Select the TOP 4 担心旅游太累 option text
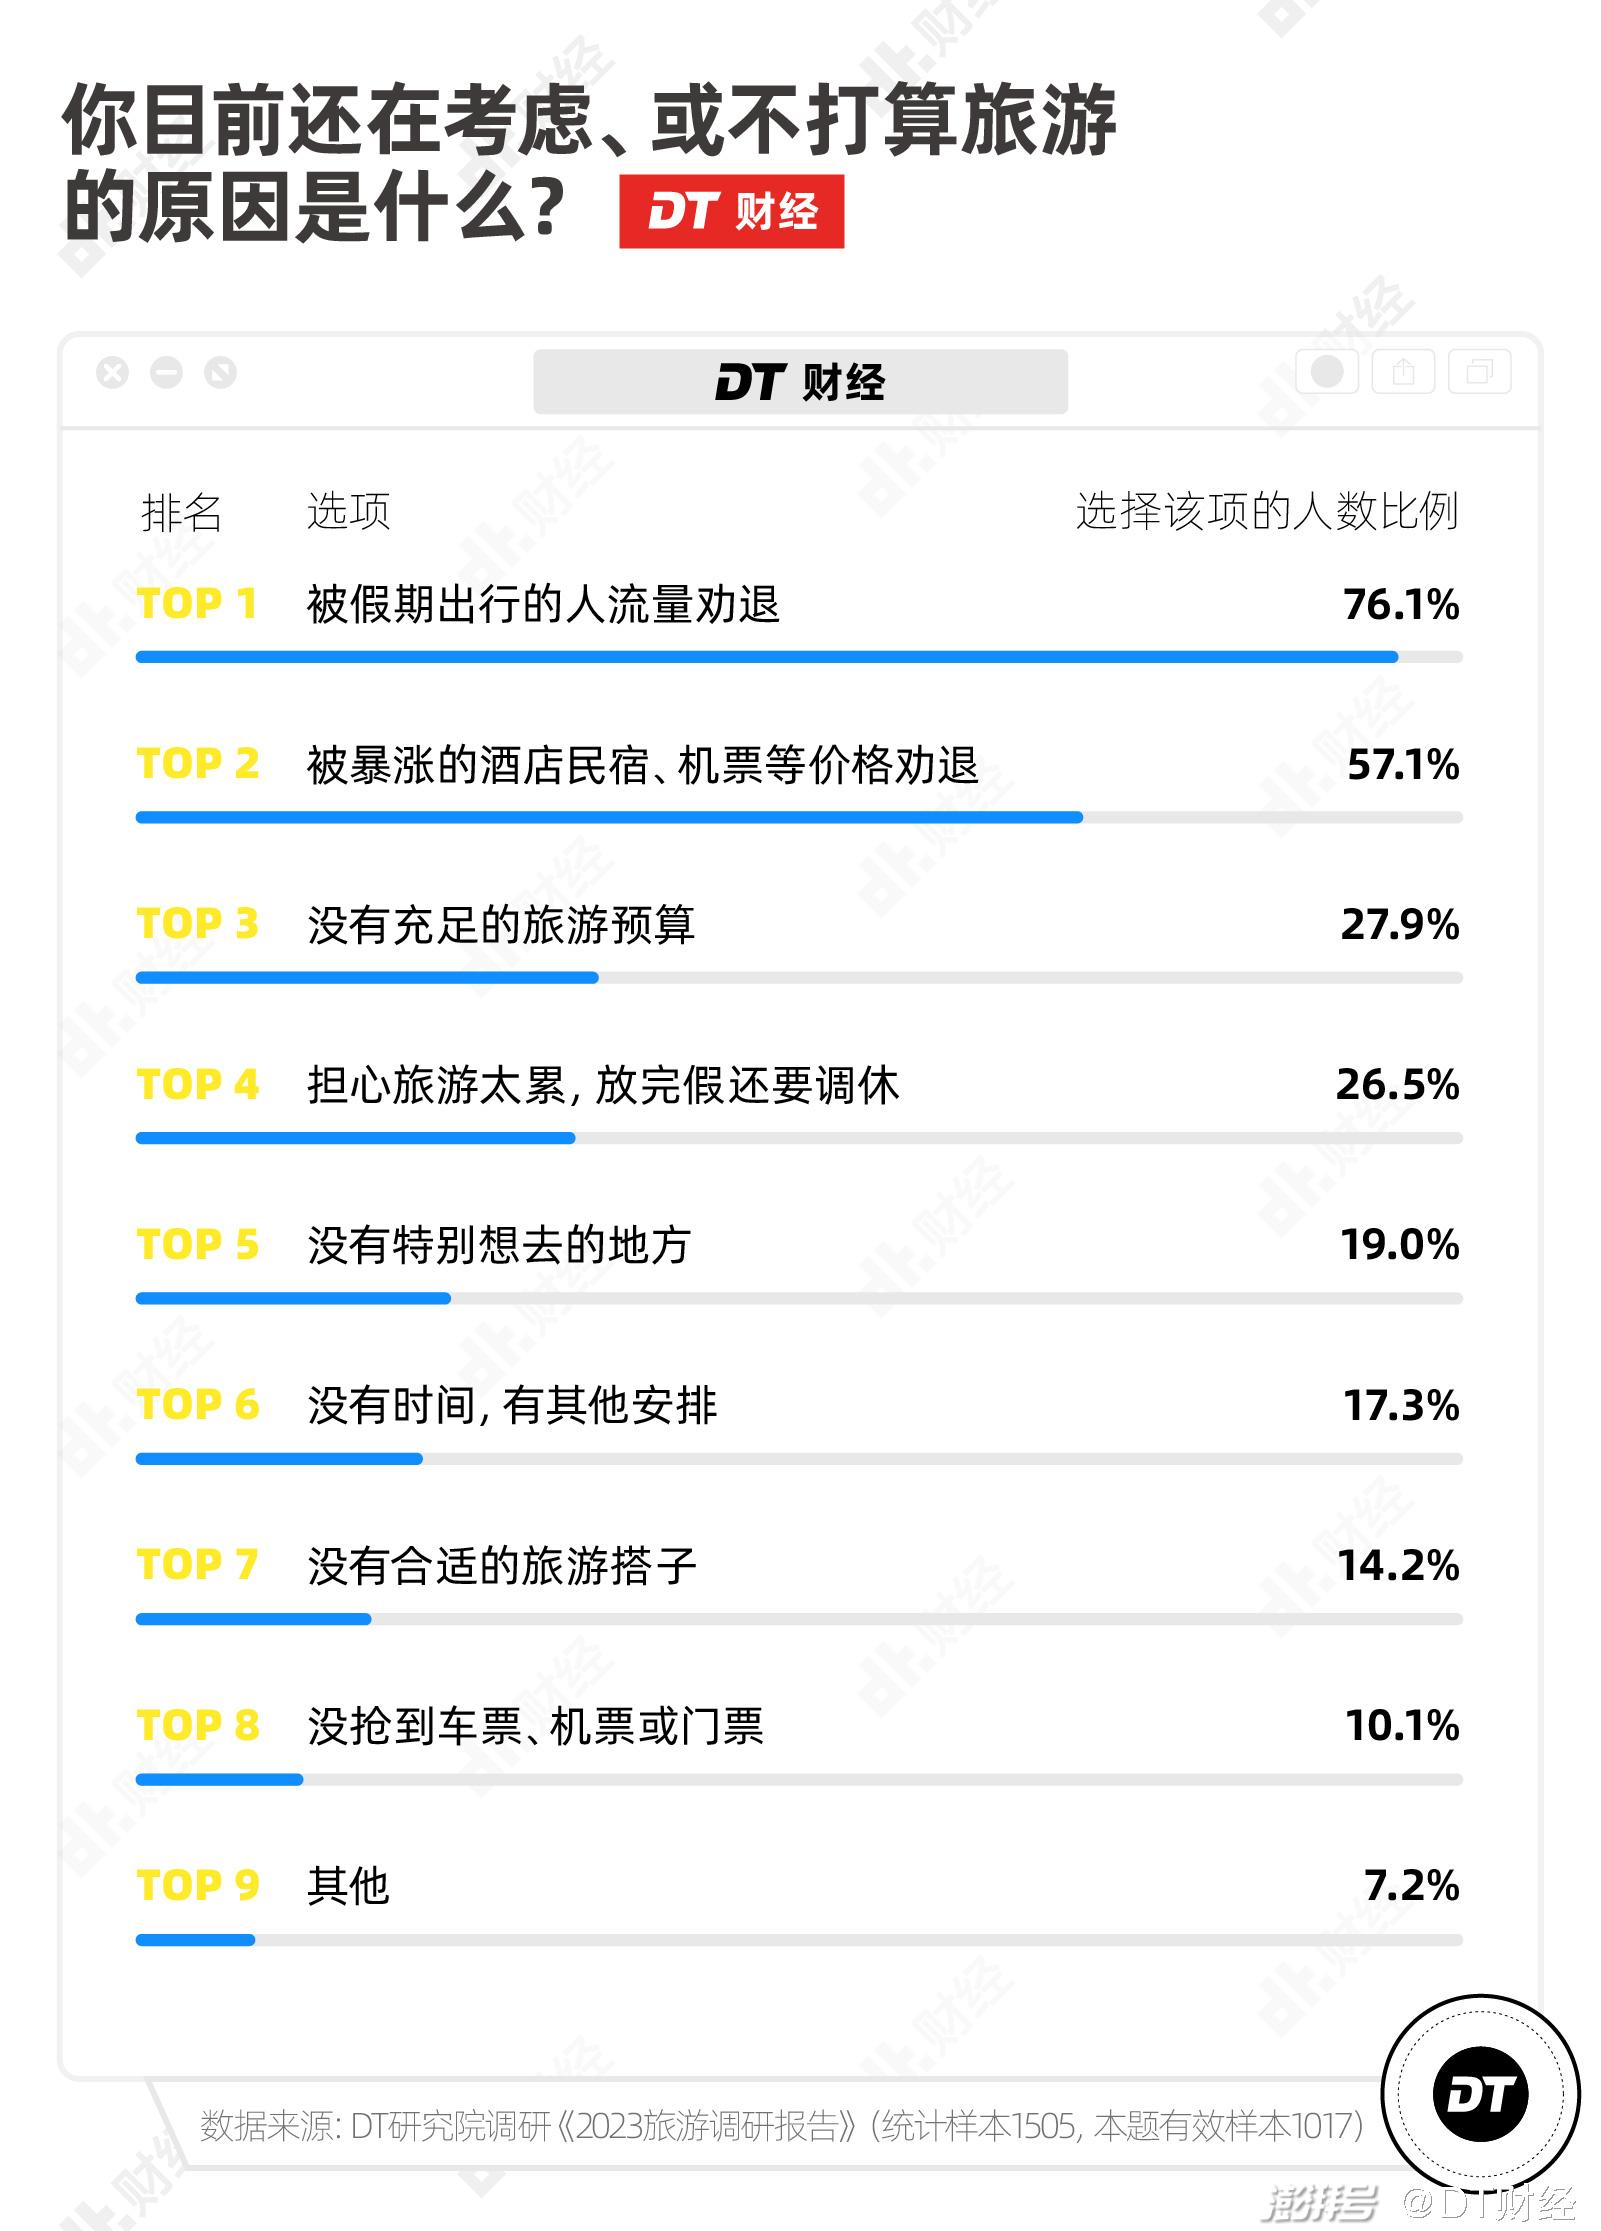 point(603,1085)
